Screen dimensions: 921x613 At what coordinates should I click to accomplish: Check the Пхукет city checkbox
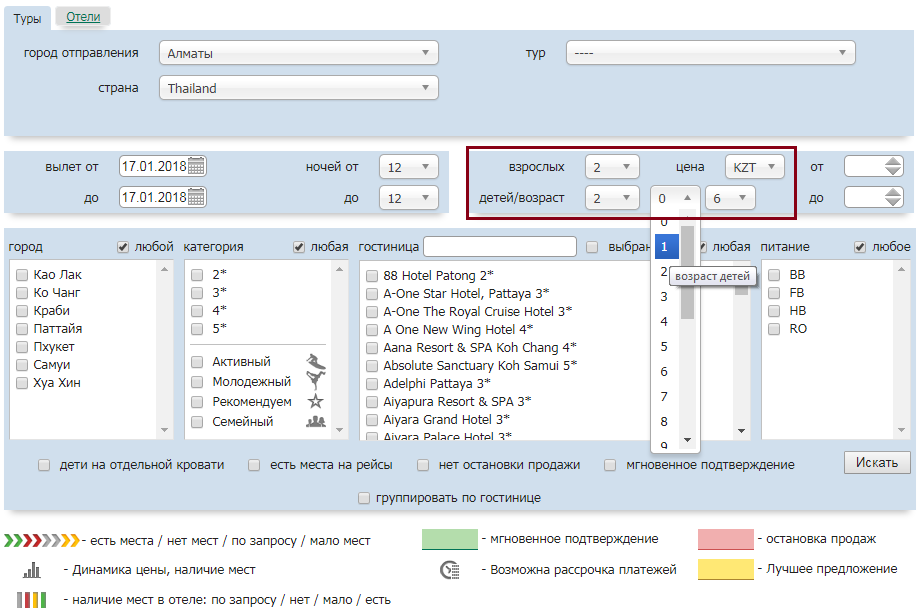click(22, 347)
